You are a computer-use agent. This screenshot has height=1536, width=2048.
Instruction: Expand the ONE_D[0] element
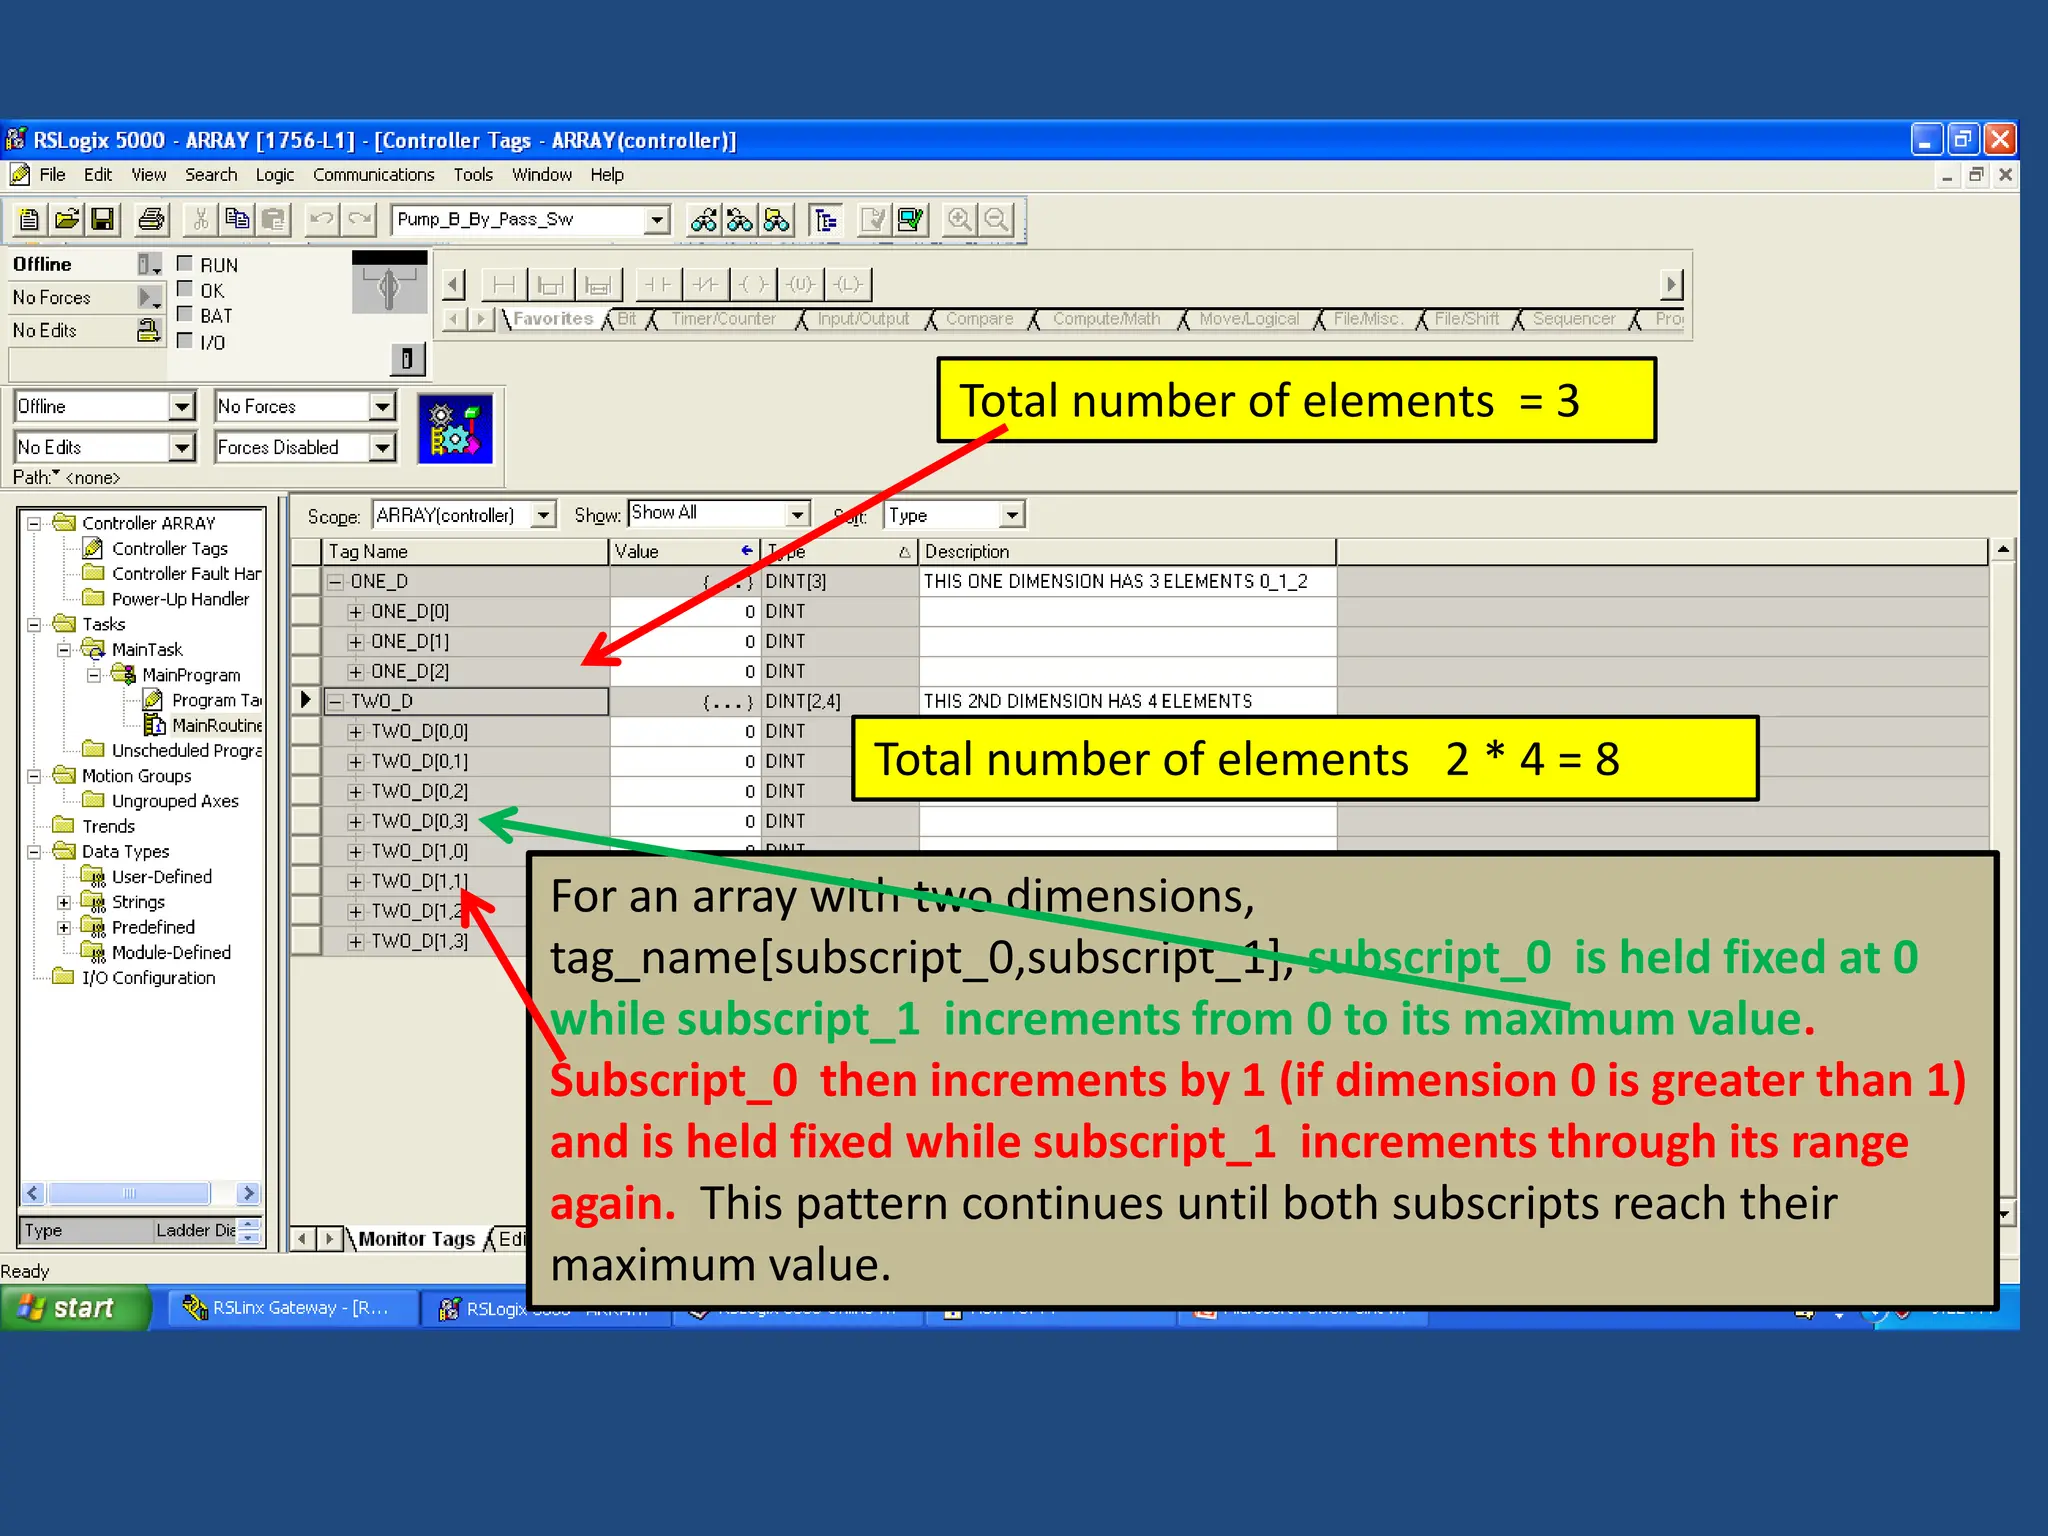click(x=356, y=612)
